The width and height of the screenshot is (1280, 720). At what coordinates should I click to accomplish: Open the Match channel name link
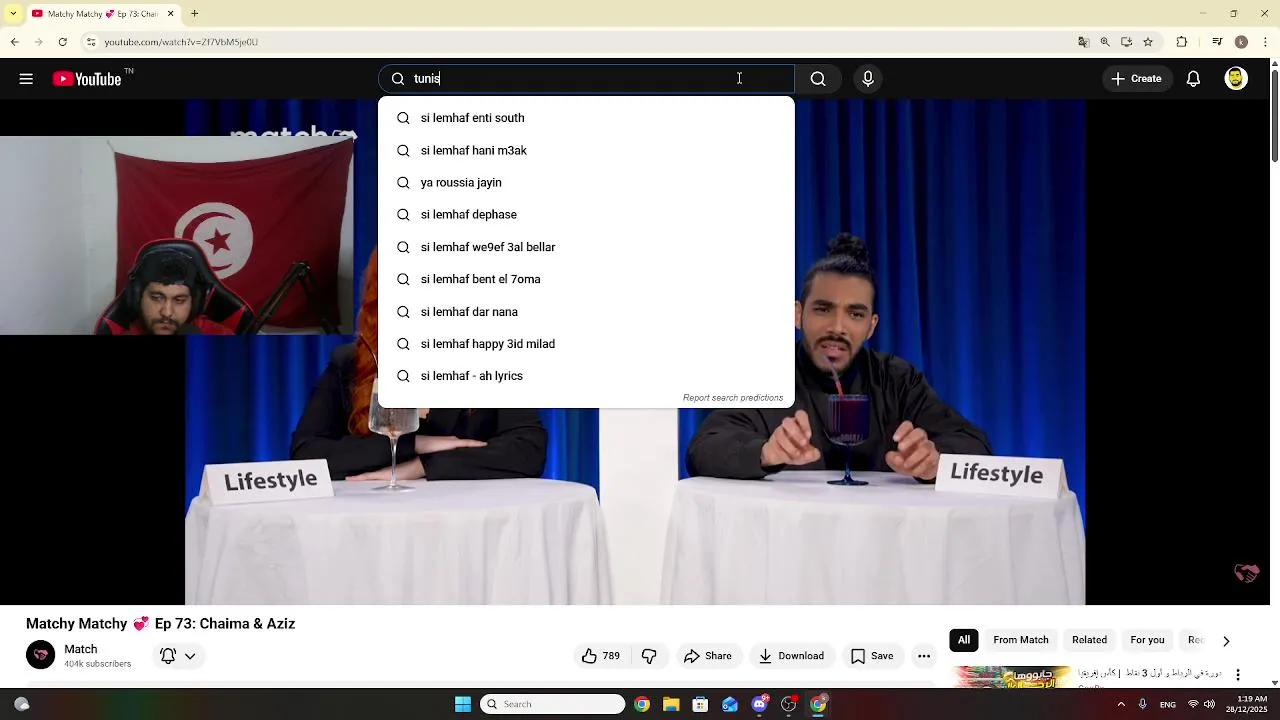[x=81, y=649]
